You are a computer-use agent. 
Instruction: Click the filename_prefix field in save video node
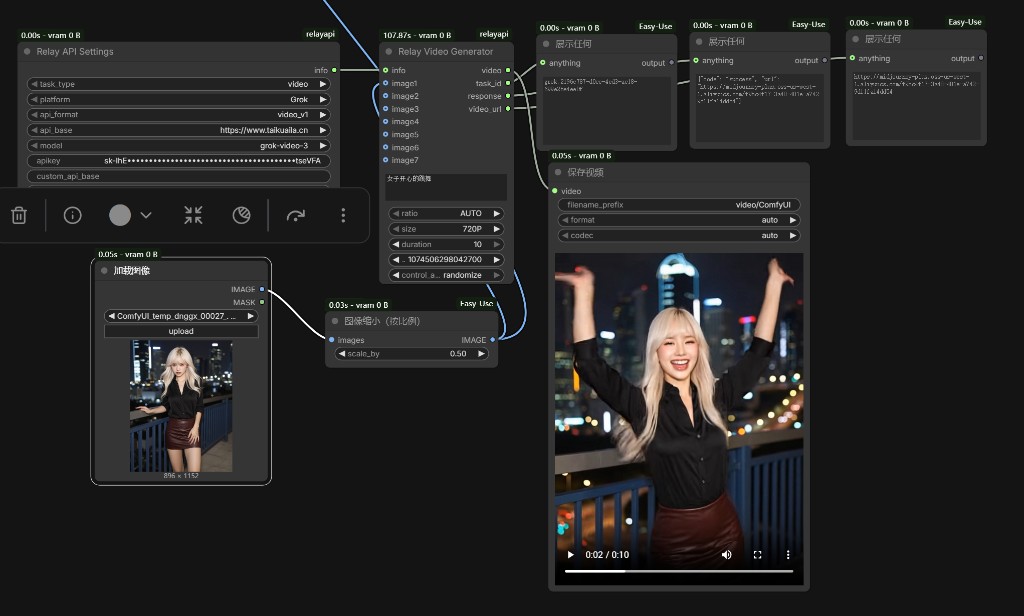(679, 205)
